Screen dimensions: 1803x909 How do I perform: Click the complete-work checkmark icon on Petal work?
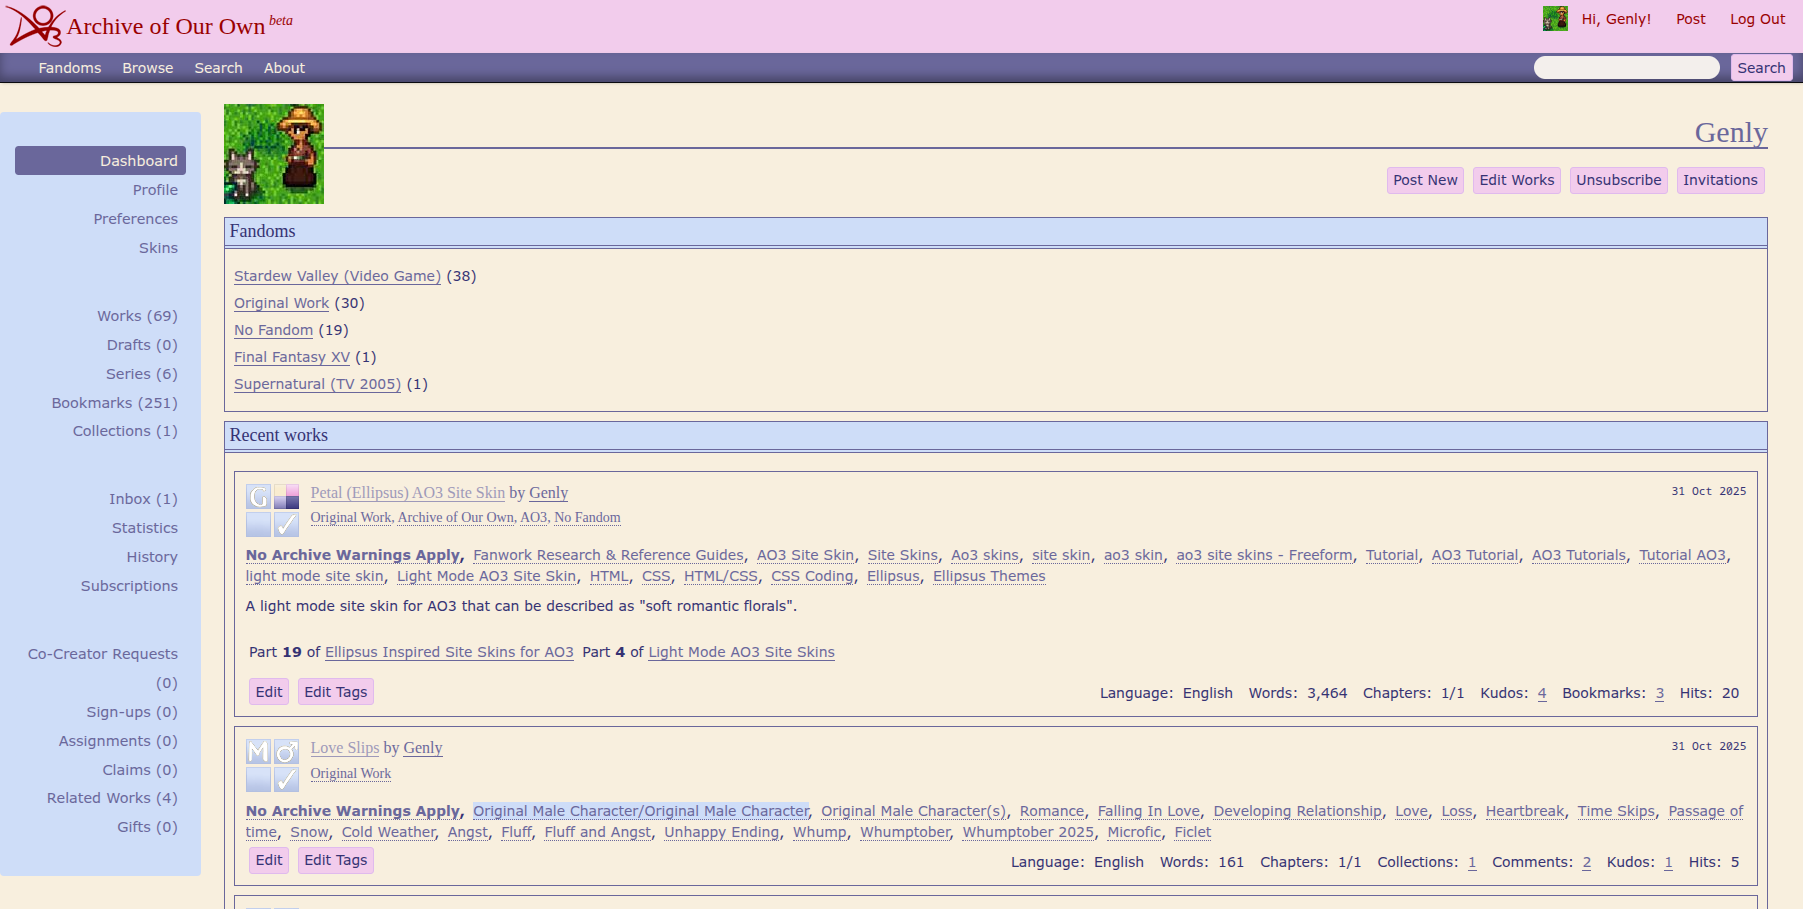coord(287,525)
